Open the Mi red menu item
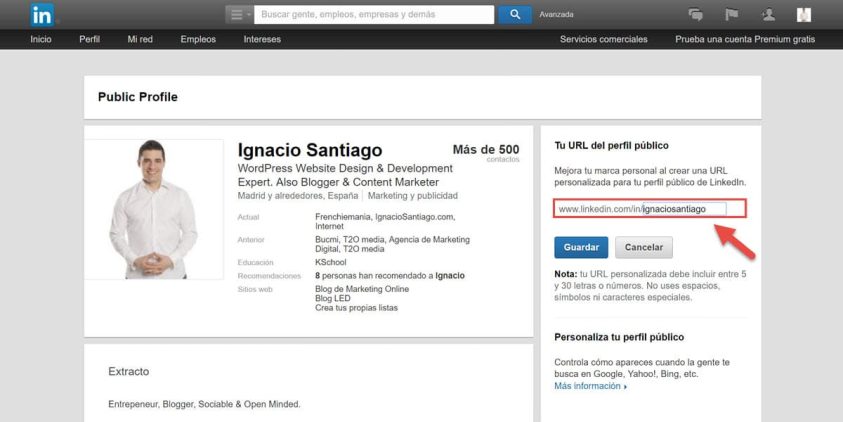 (140, 39)
